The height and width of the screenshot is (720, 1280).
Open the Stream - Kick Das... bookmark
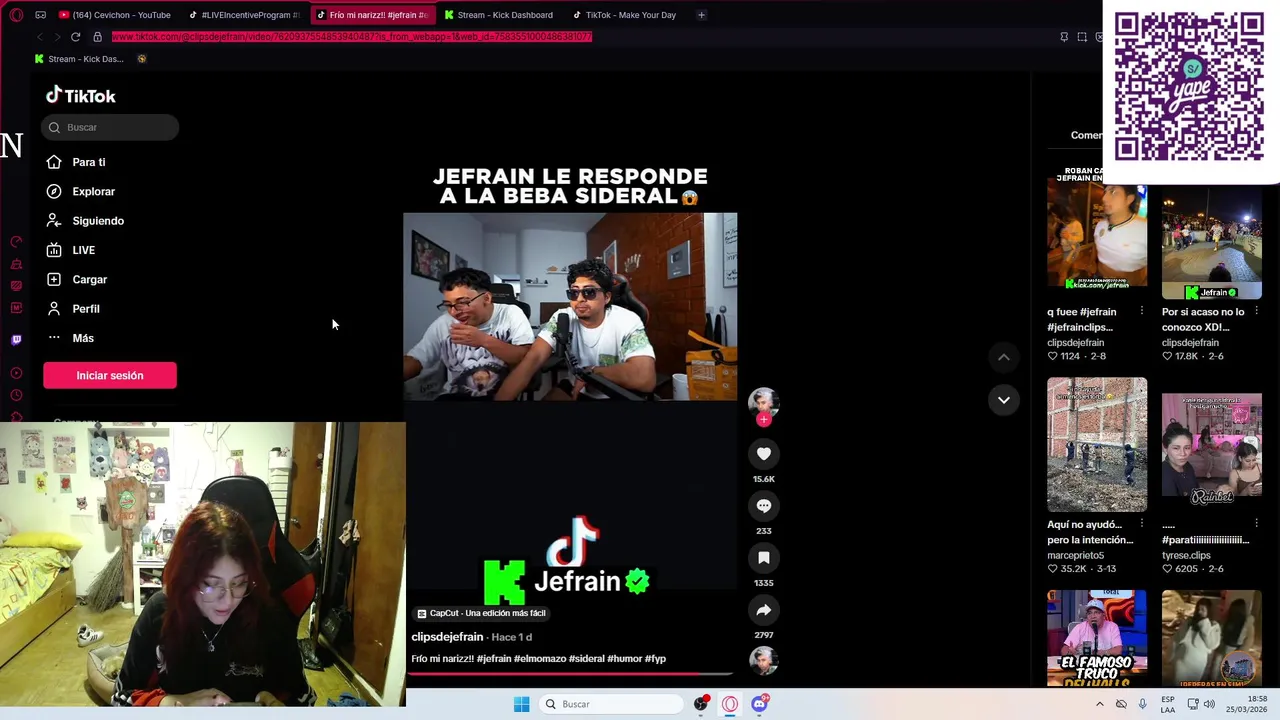click(x=79, y=59)
